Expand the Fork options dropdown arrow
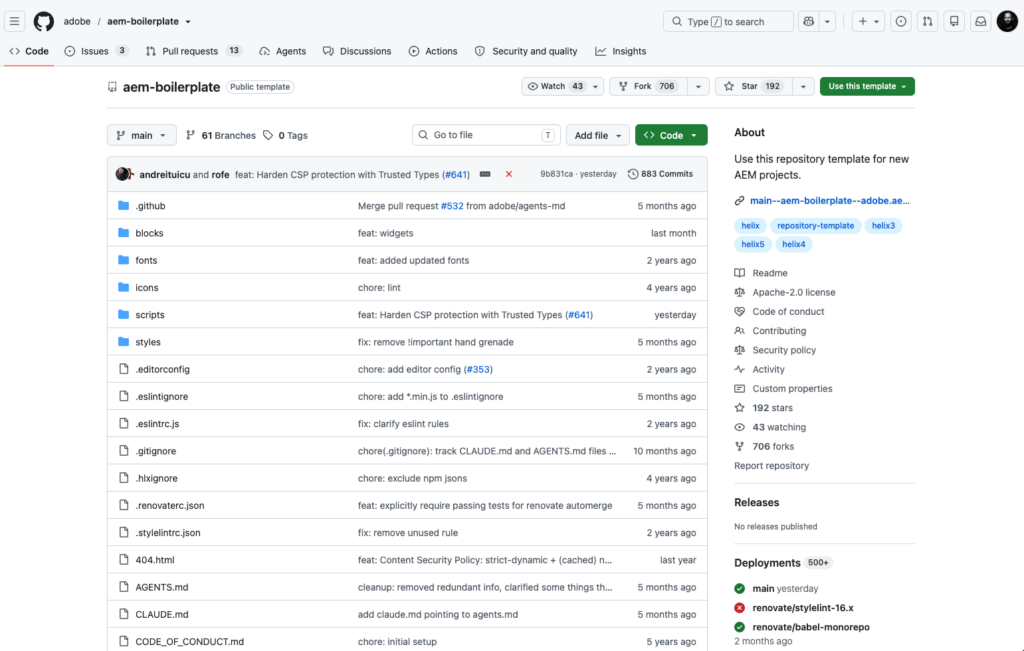 [x=698, y=86]
